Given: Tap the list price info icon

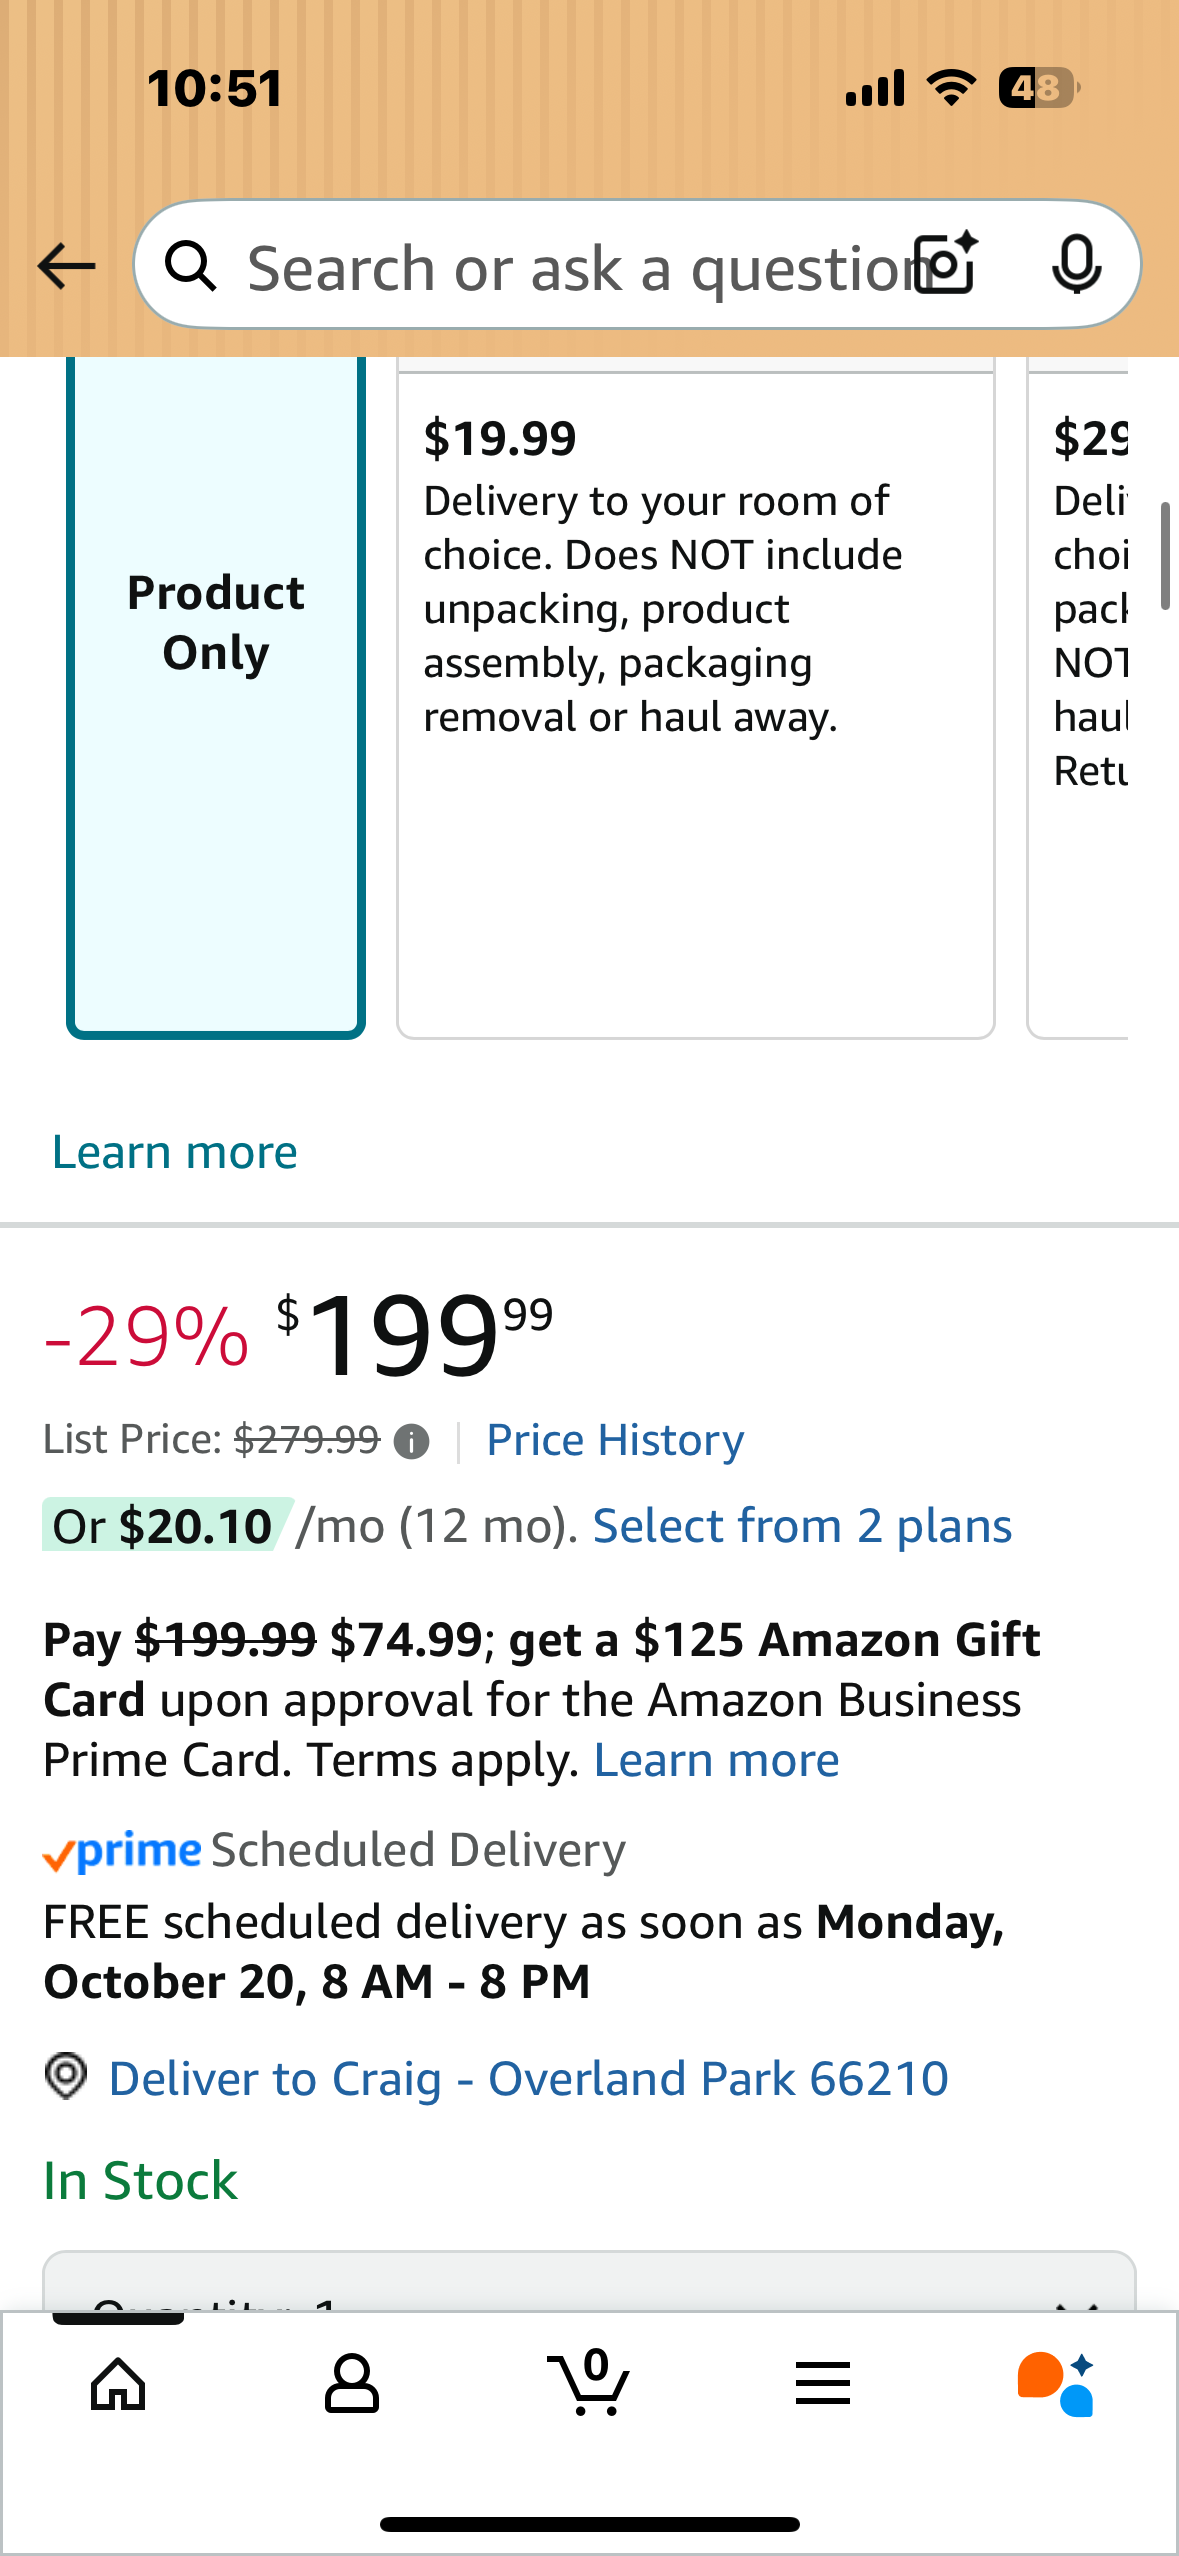Looking at the screenshot, I should tap(411, 1441).
